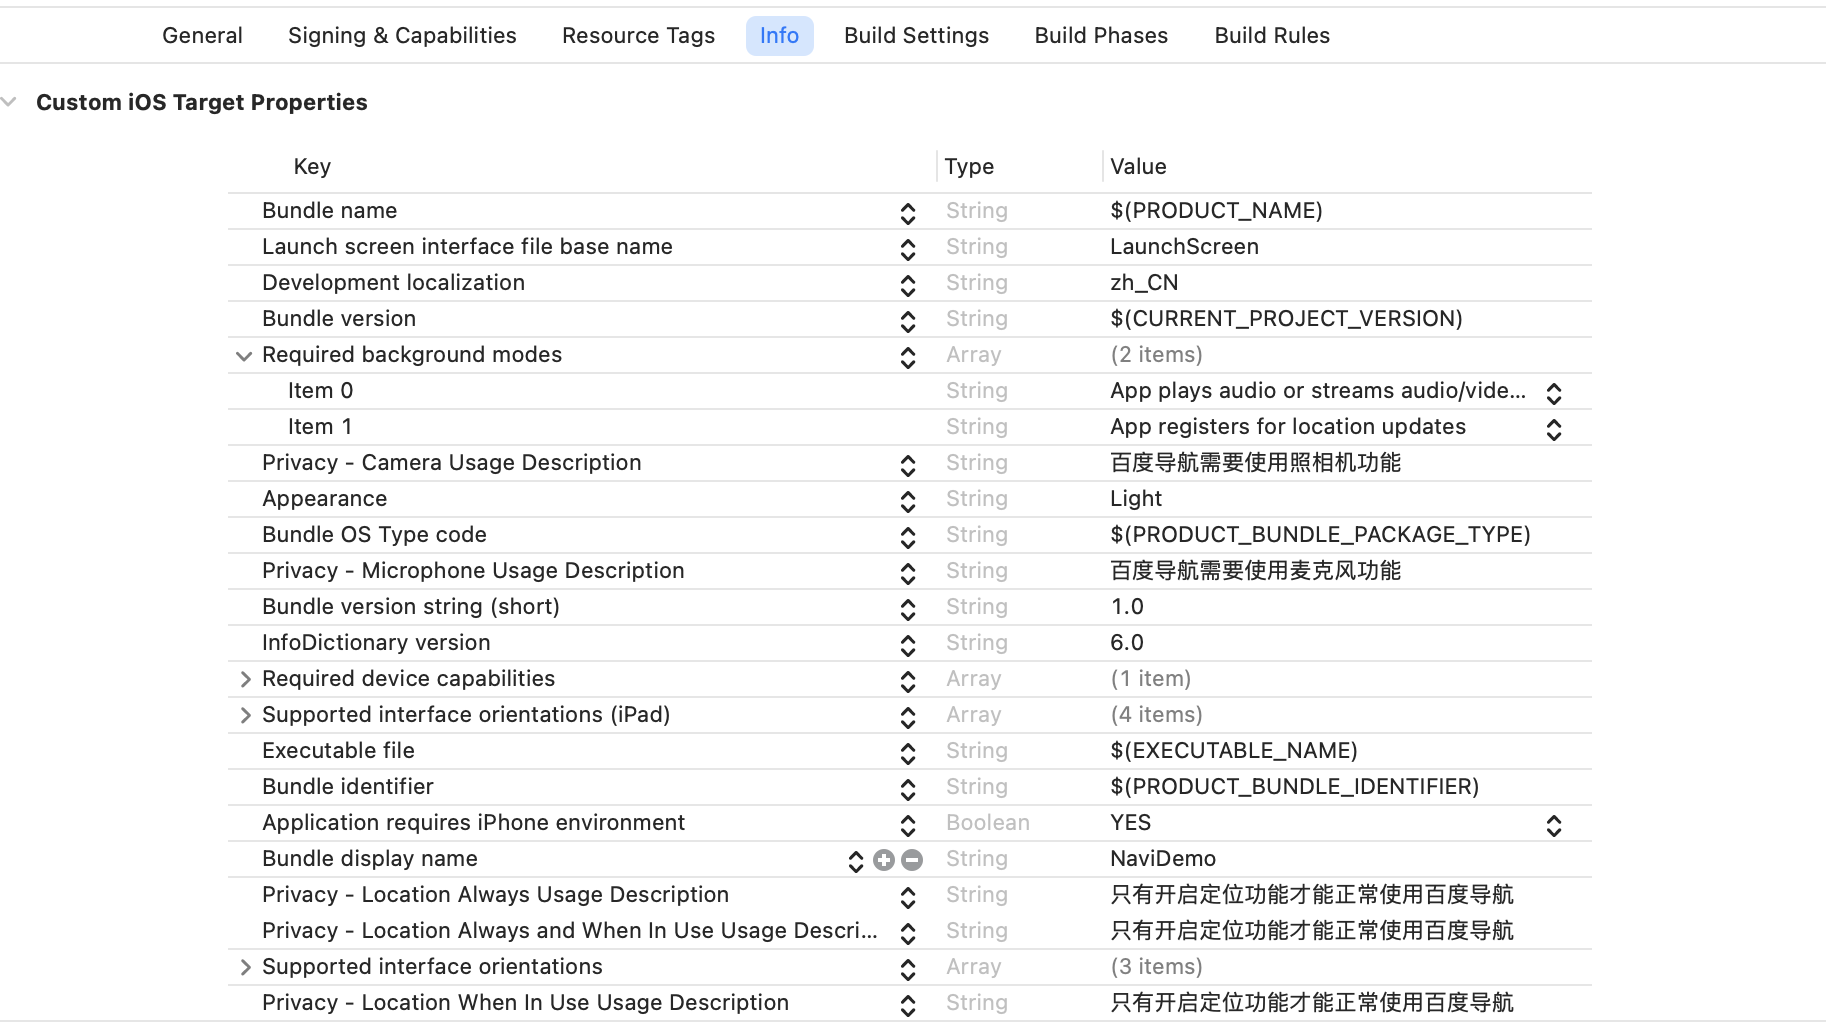The image size is (1826, 1030).
Task: Click key stepper arrows for Executable file
Action: [907, 753]
